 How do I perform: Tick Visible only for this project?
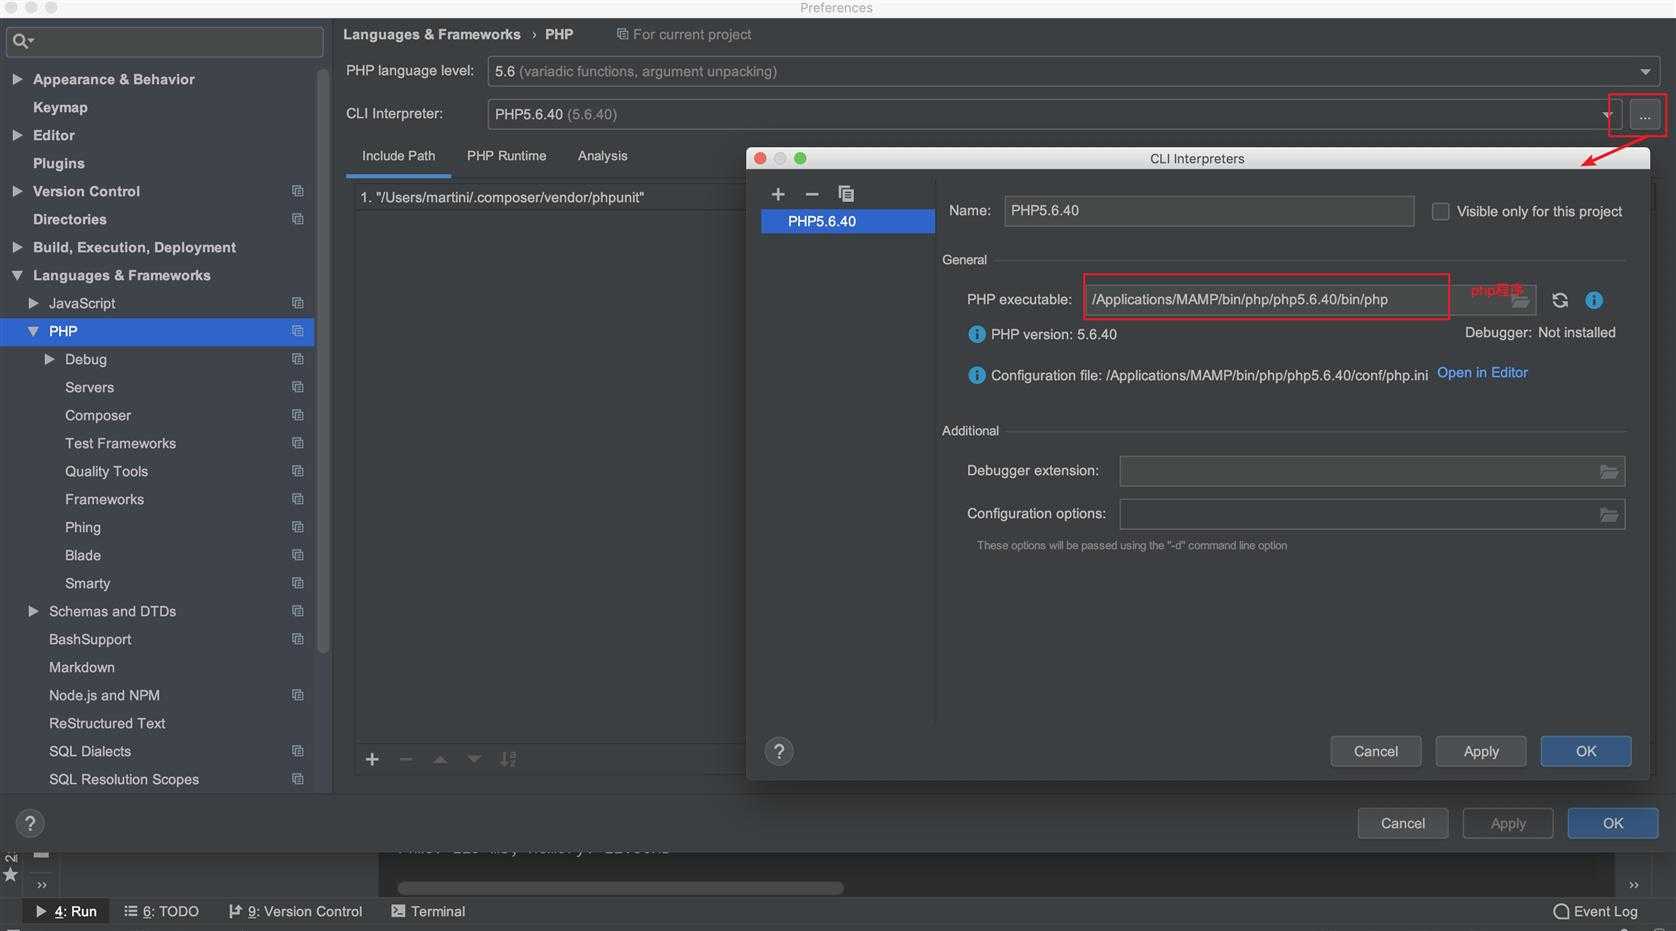[x=1440, y=211]
